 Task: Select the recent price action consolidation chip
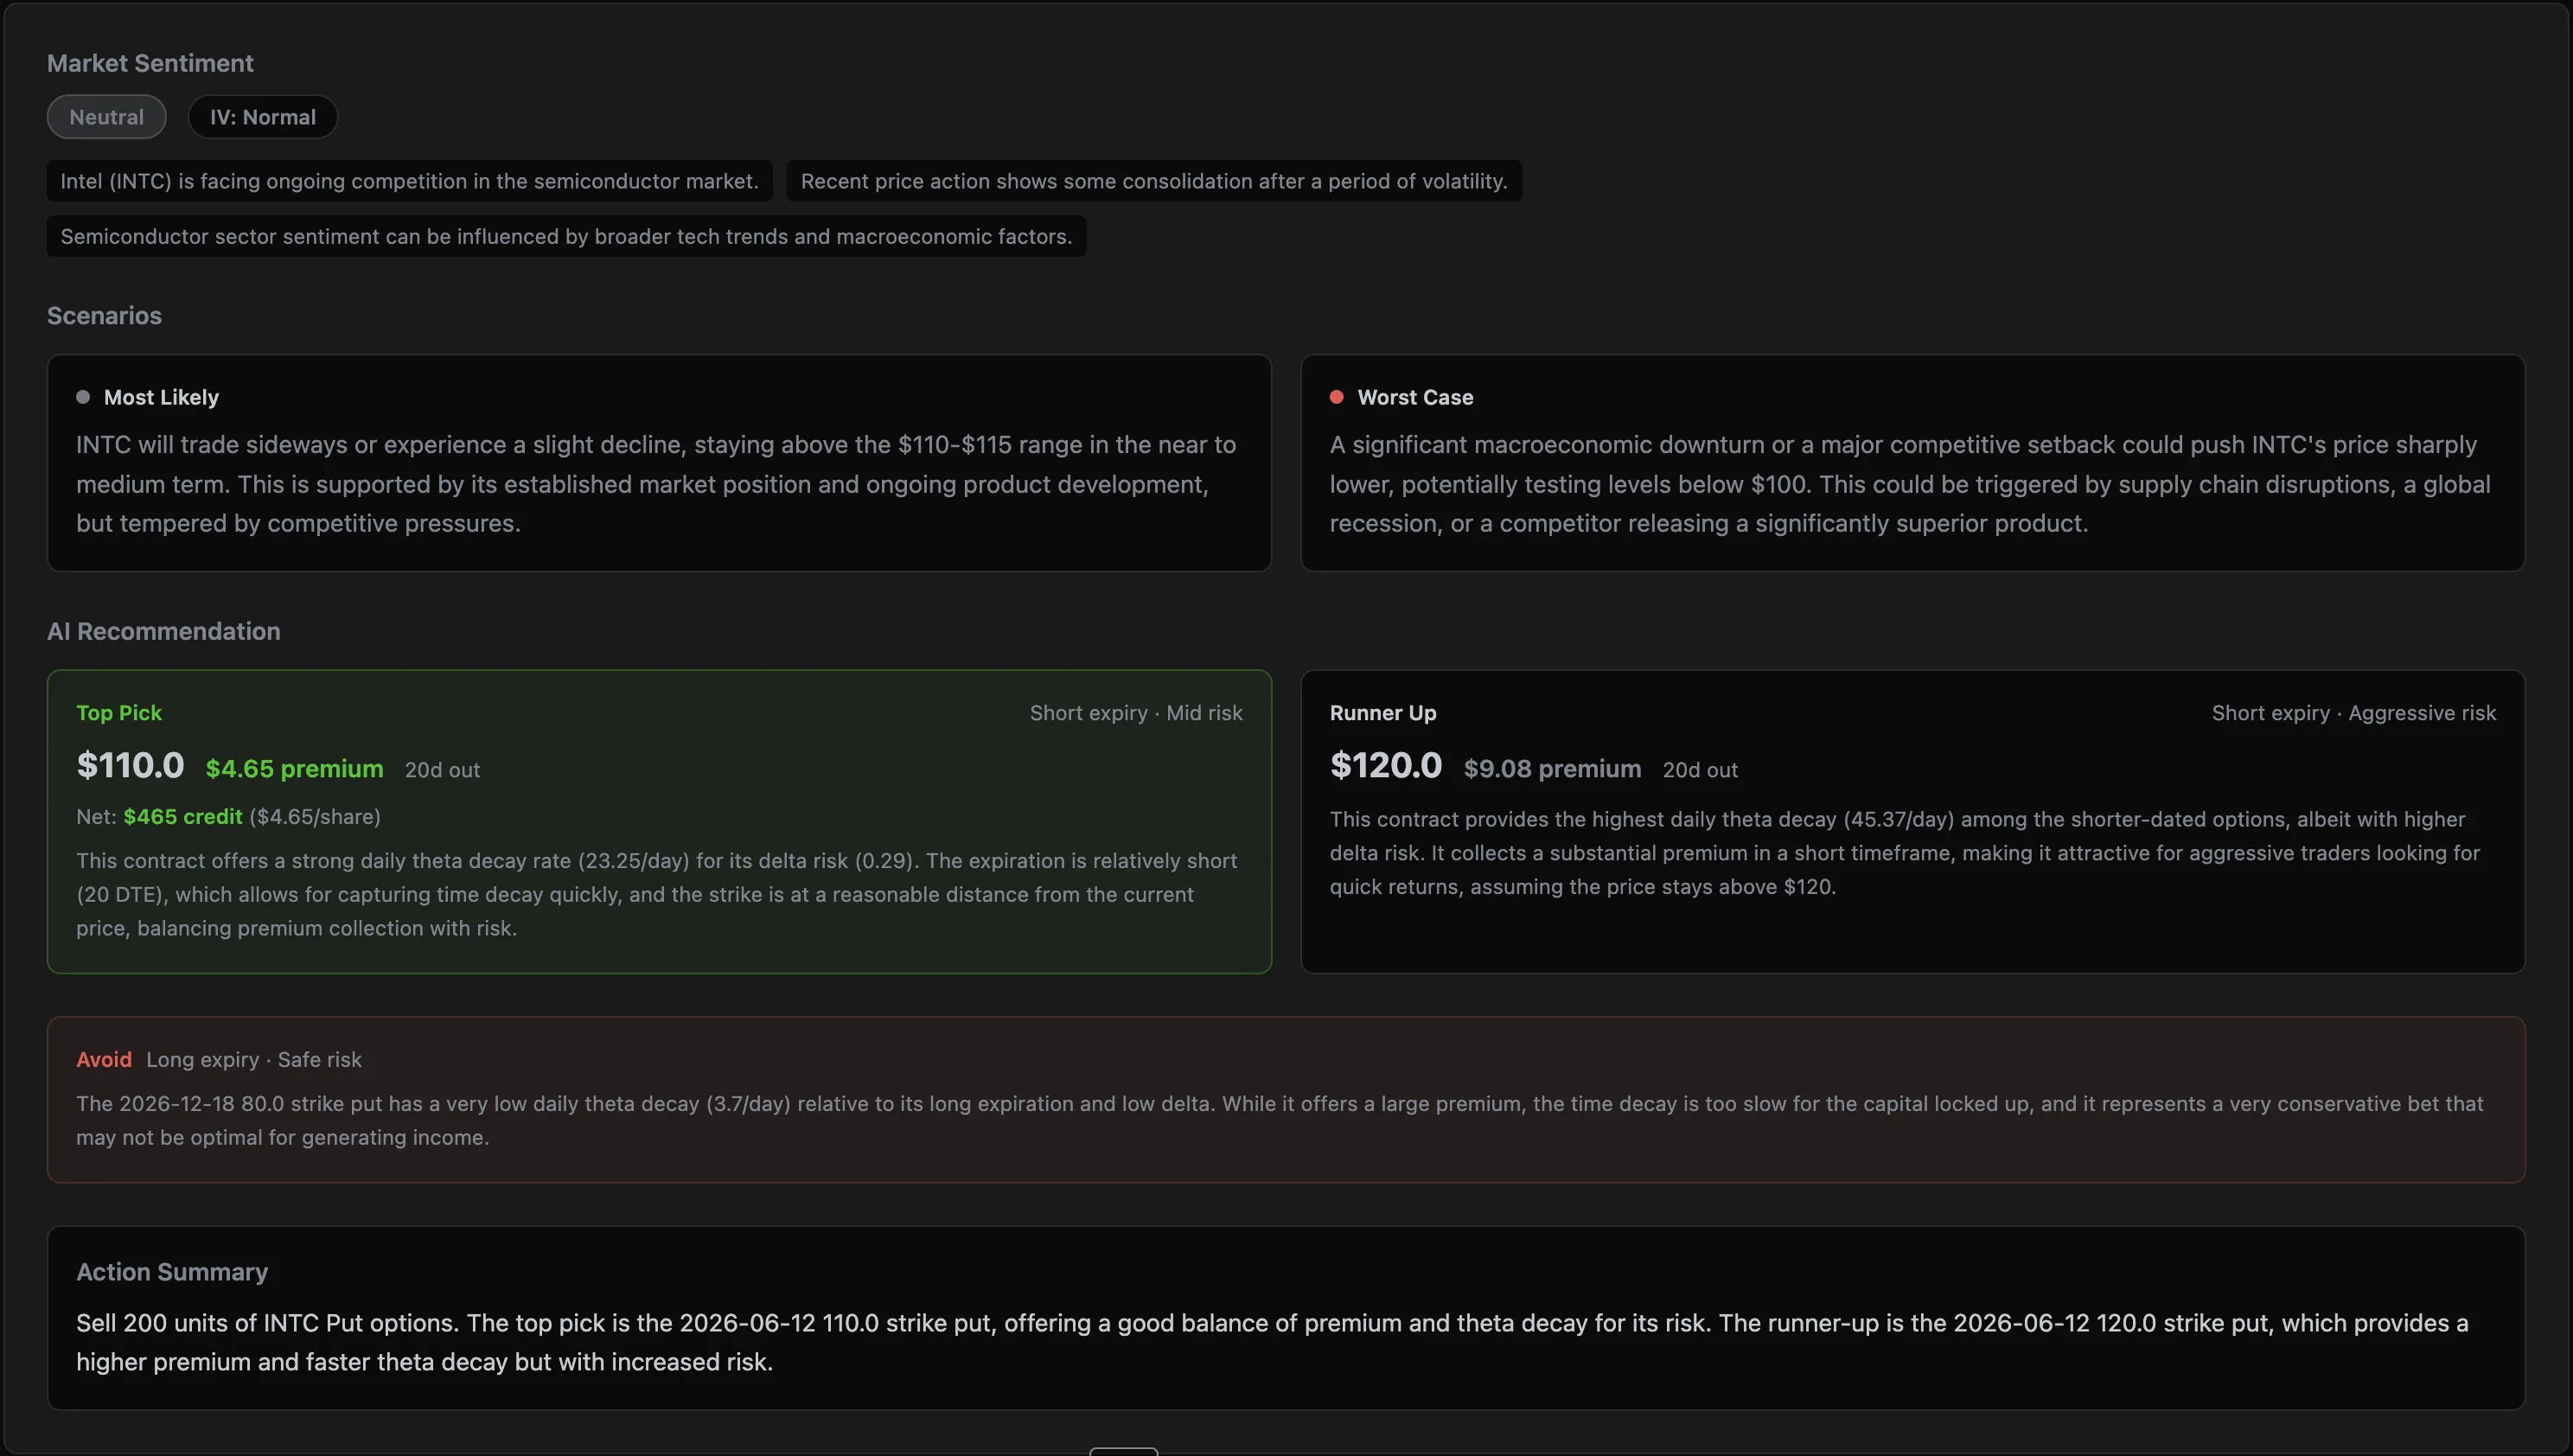pyautogui.click(x=1154, y=181)
